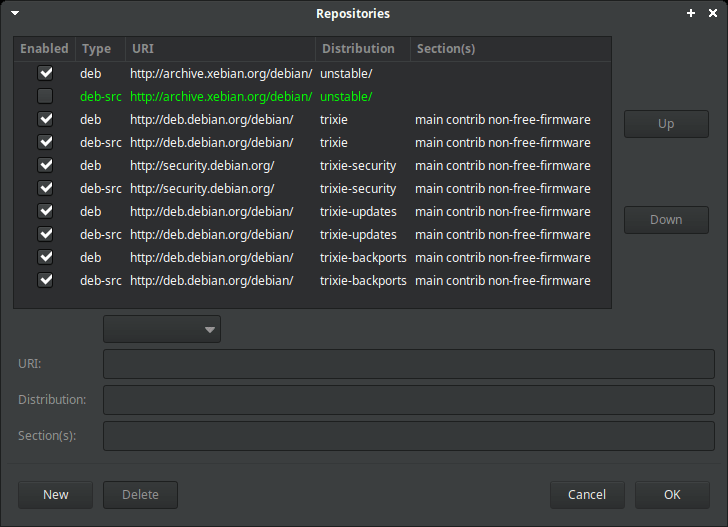Cancel the Repositories dialog
Image resolution: width=728 pixels, height=527 pixels.
click(587, 494)
